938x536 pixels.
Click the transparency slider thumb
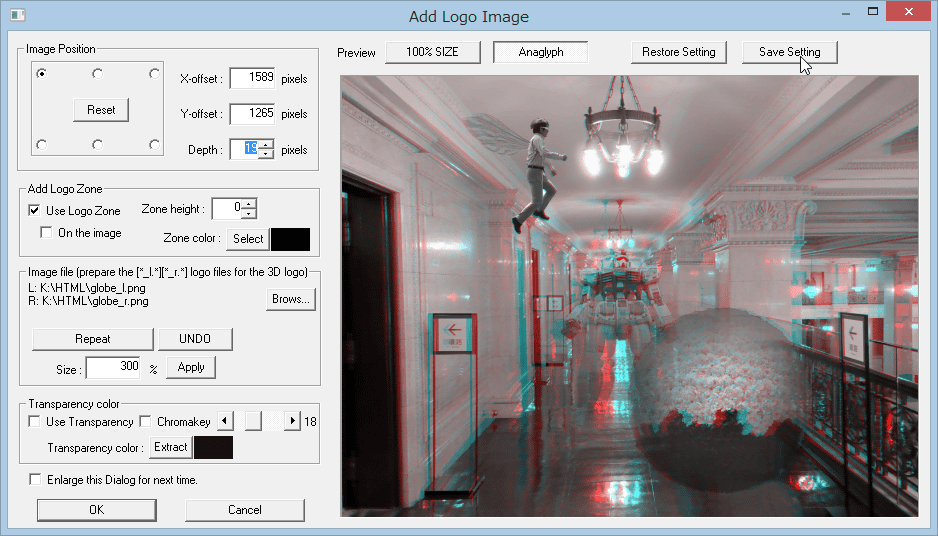coord(253,421)
